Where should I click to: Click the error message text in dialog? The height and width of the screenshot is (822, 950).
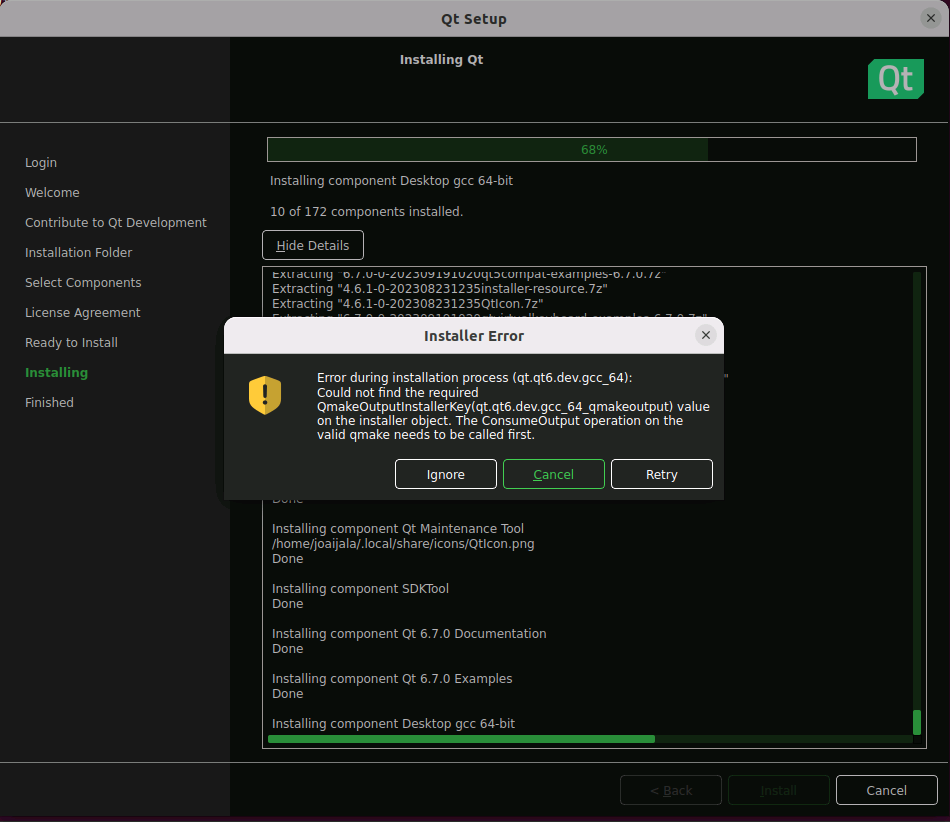(513, 406)
